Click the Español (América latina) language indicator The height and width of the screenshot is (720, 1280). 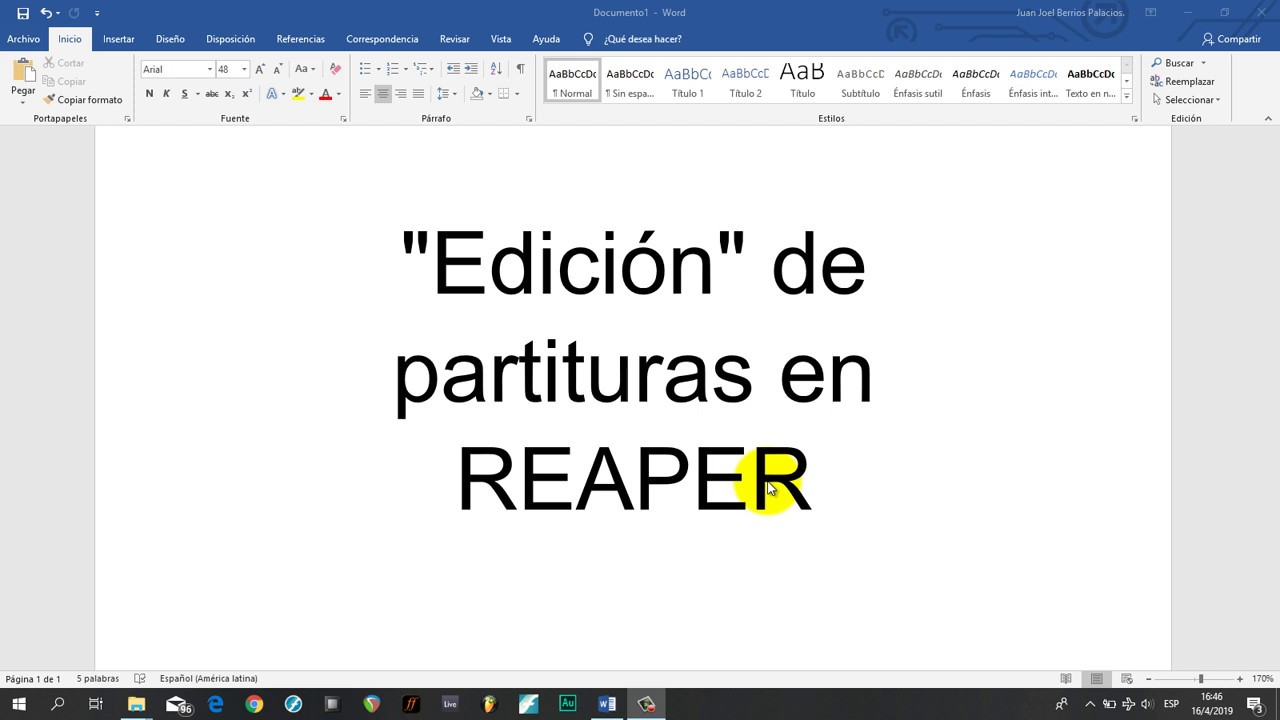[208, 679]
